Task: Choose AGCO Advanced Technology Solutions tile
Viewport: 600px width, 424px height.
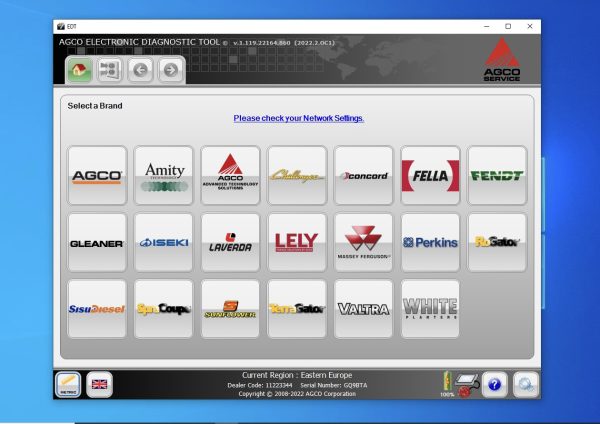Action: click(230, 175)
